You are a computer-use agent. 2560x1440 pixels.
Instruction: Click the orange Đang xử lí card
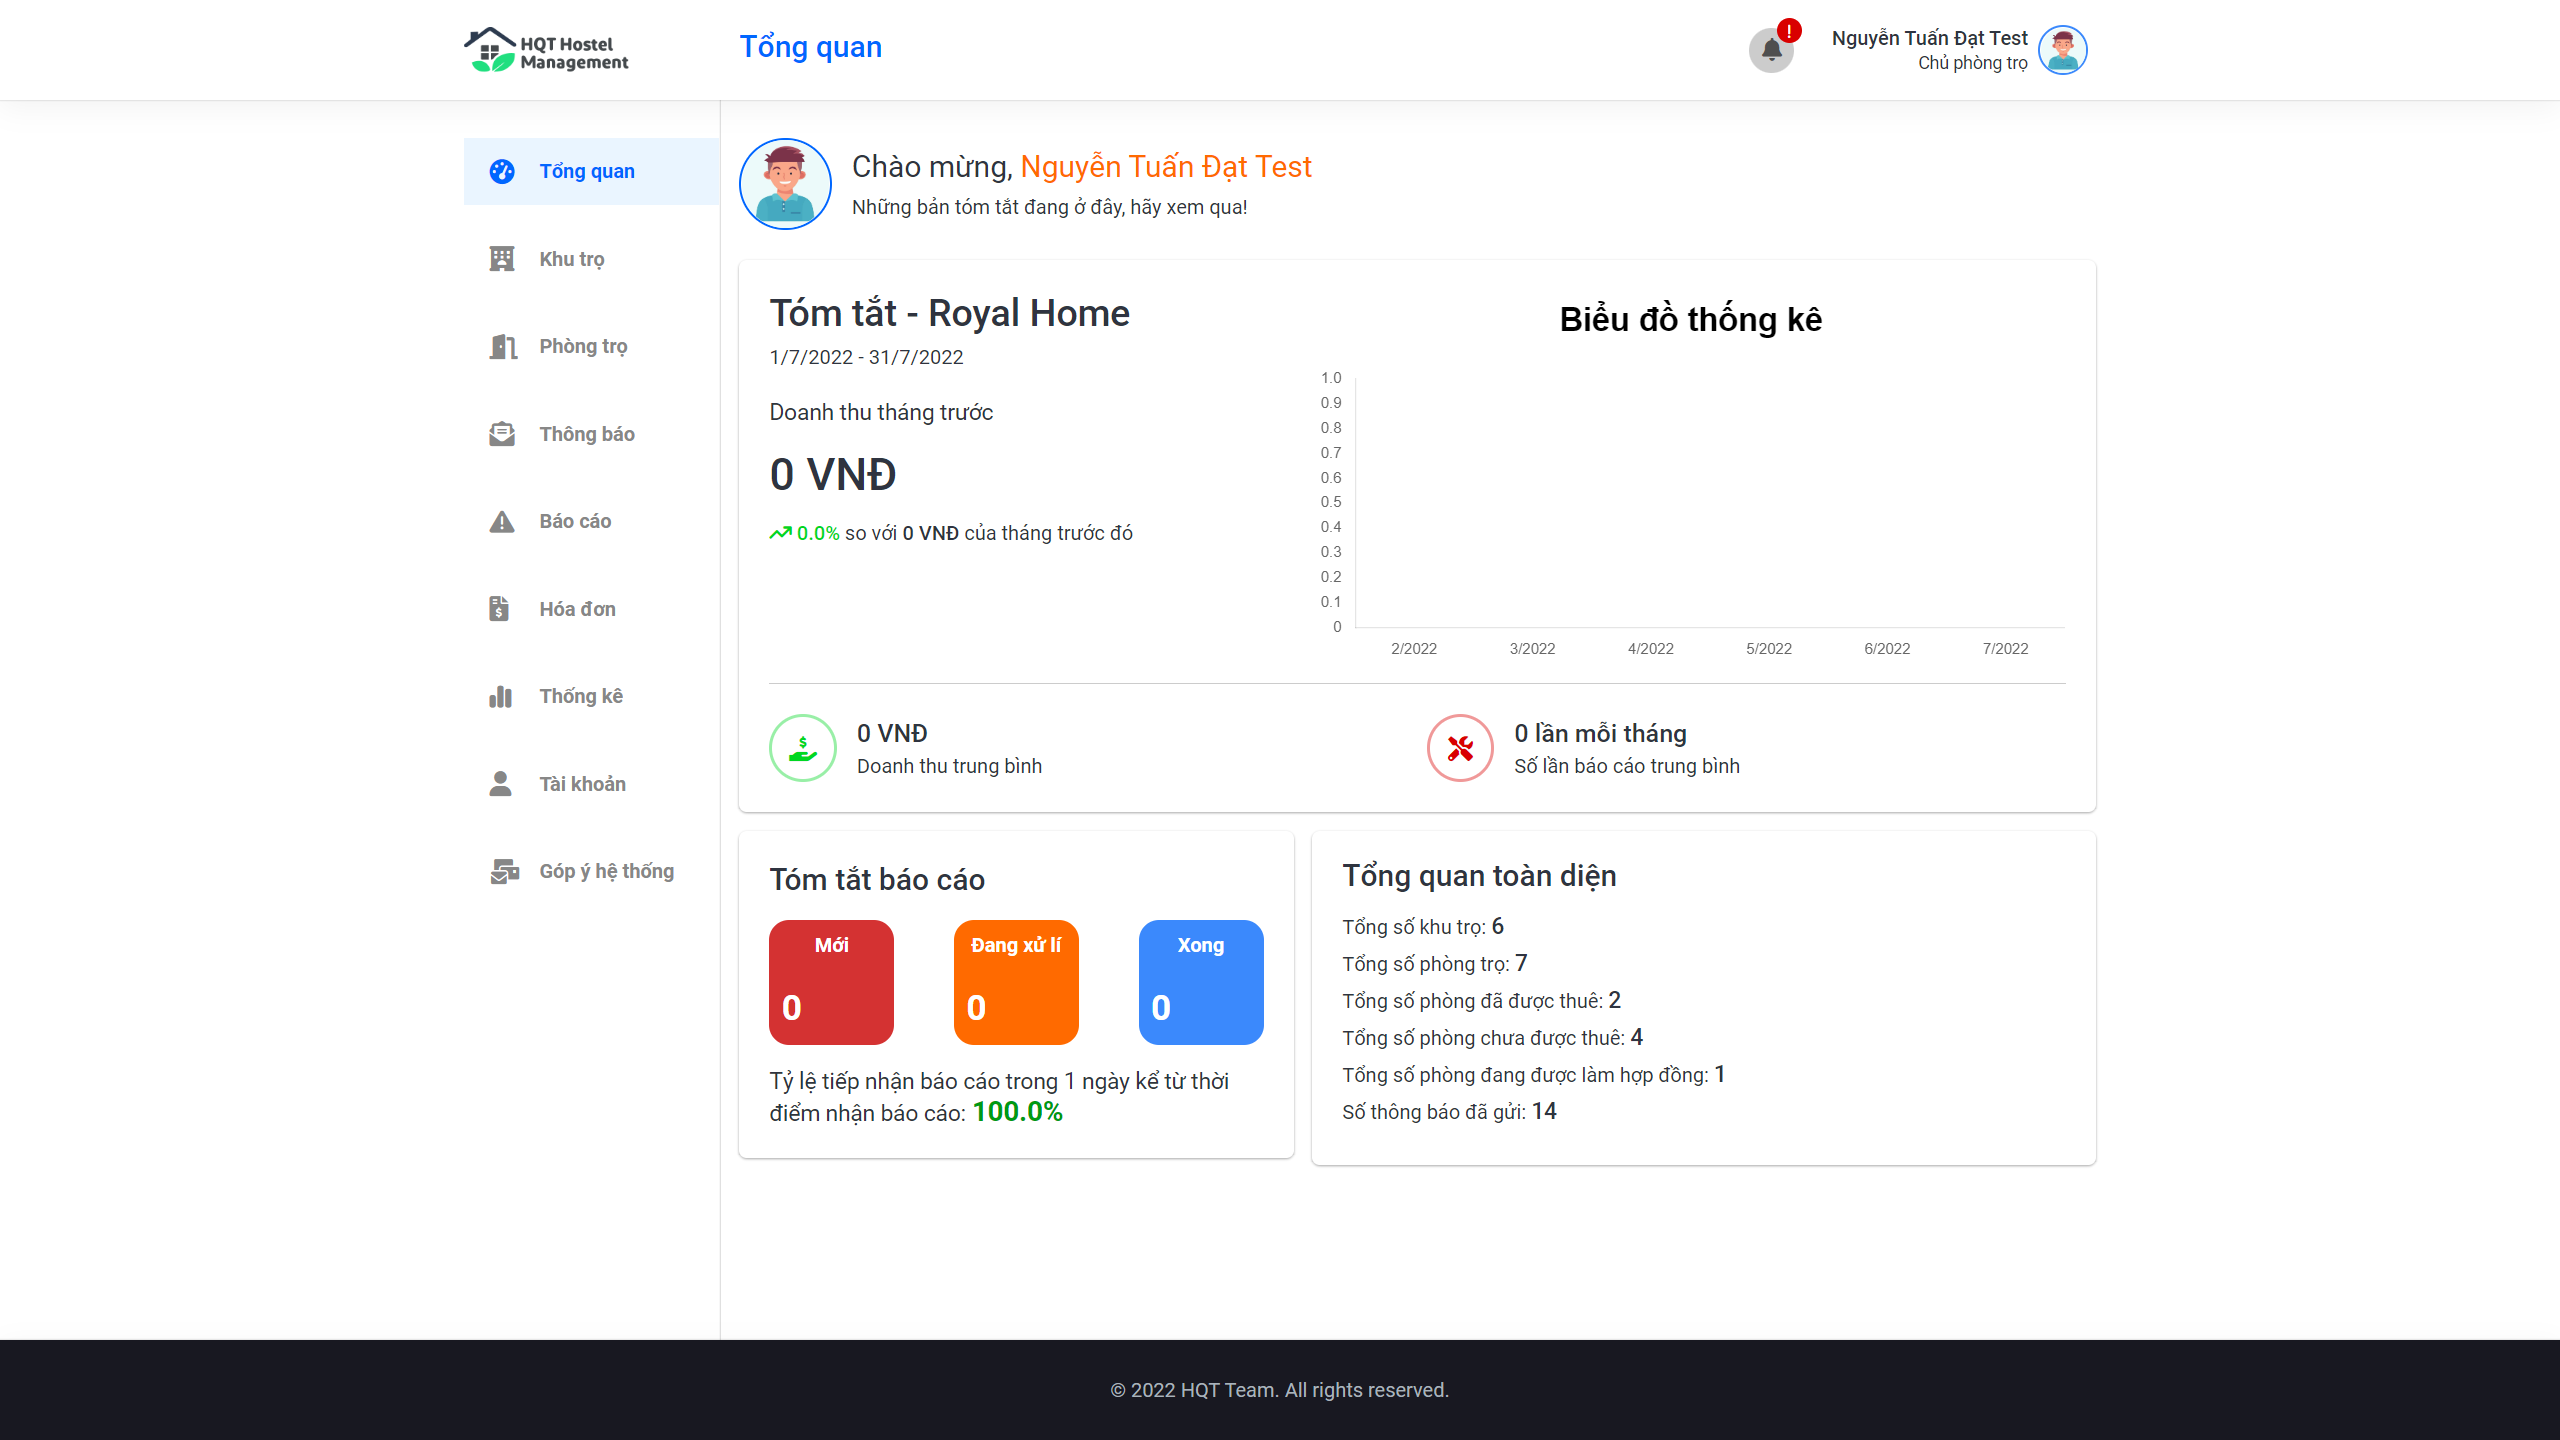point(1016,982)
